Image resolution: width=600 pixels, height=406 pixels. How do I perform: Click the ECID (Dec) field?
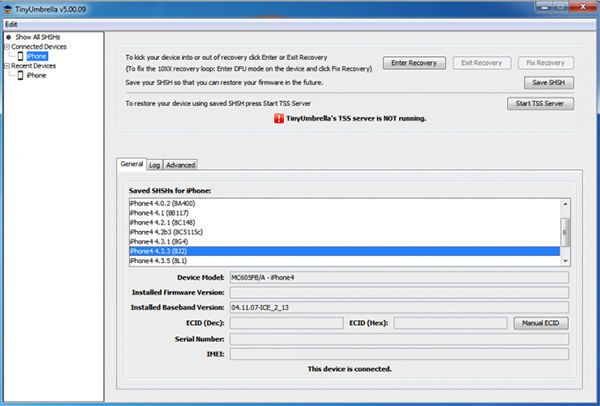(x=286, y=323)
